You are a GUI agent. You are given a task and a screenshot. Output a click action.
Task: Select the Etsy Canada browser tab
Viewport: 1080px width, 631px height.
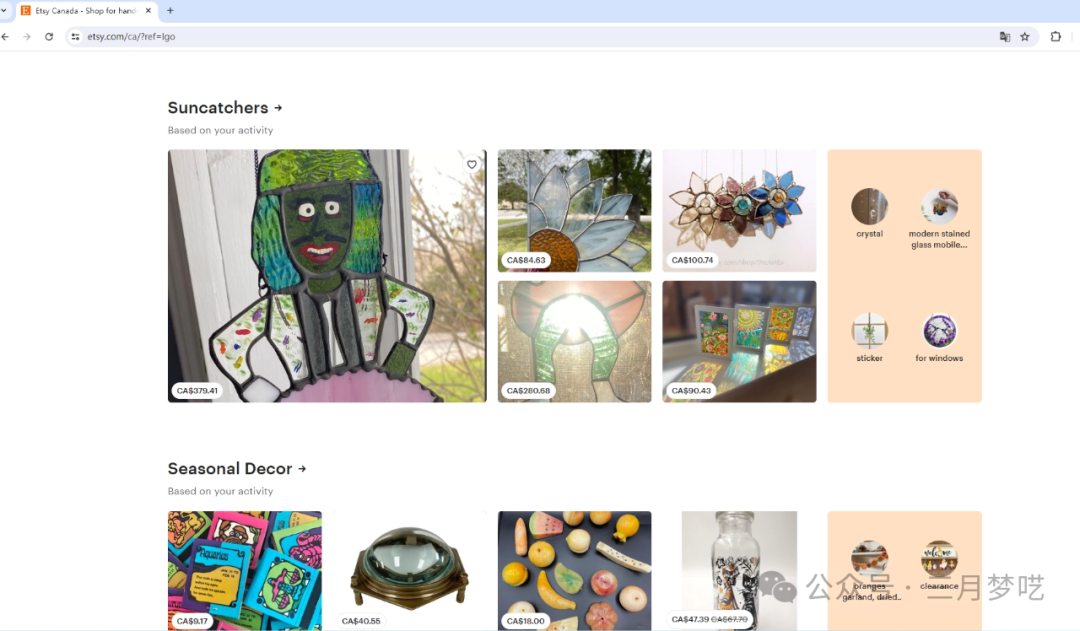88,10
